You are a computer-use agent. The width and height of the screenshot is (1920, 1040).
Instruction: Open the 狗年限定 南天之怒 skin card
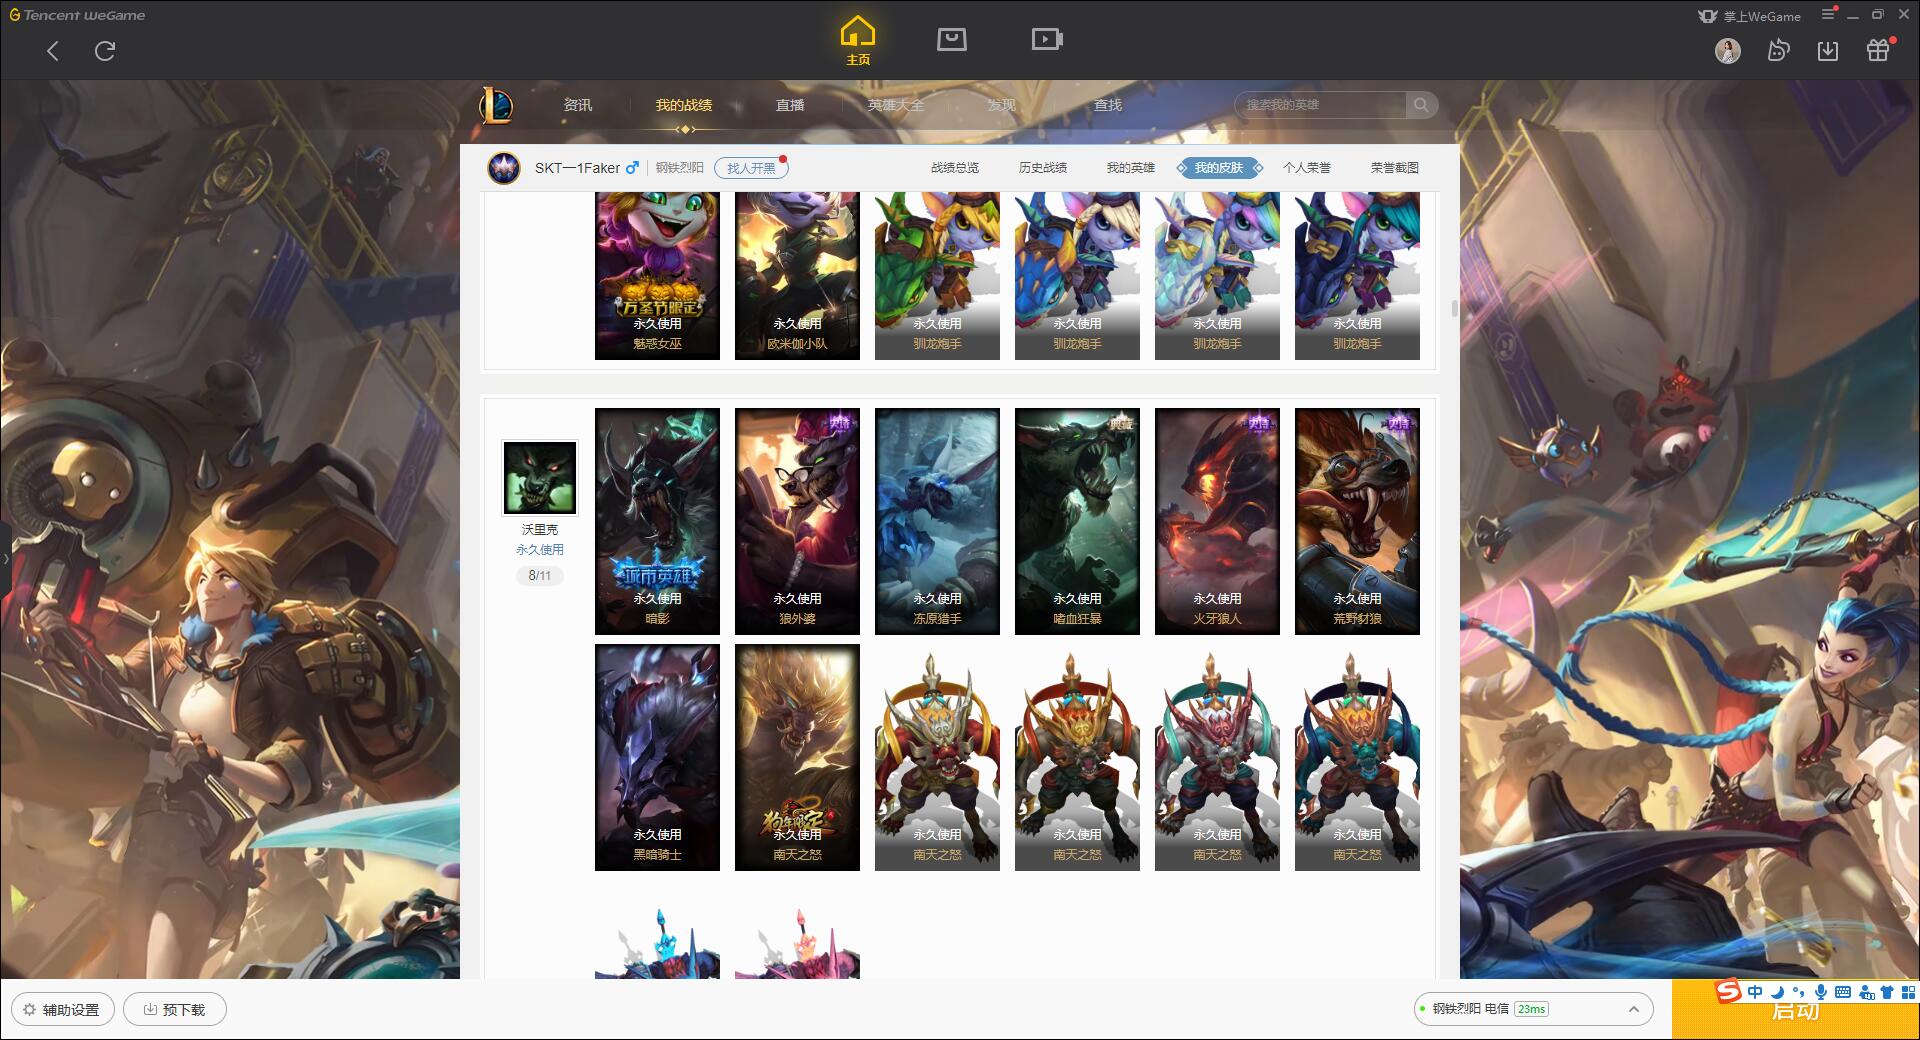[x=797, y=757]
